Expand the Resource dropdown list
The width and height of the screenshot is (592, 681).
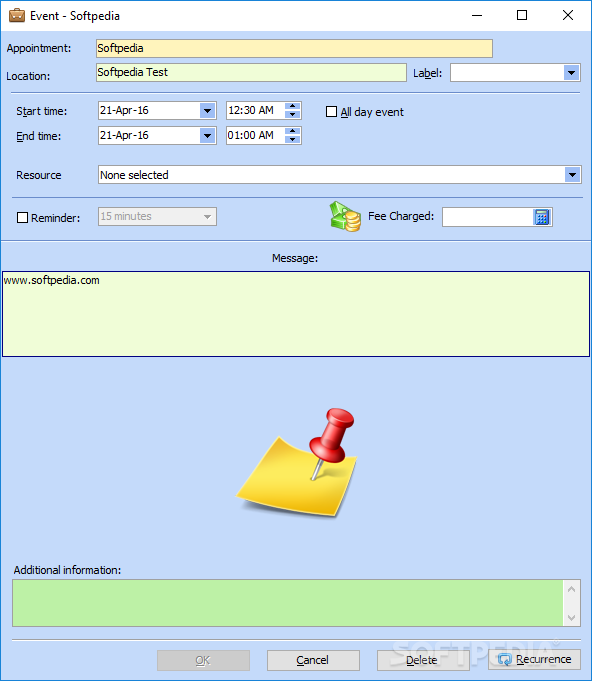pos(572,175)
